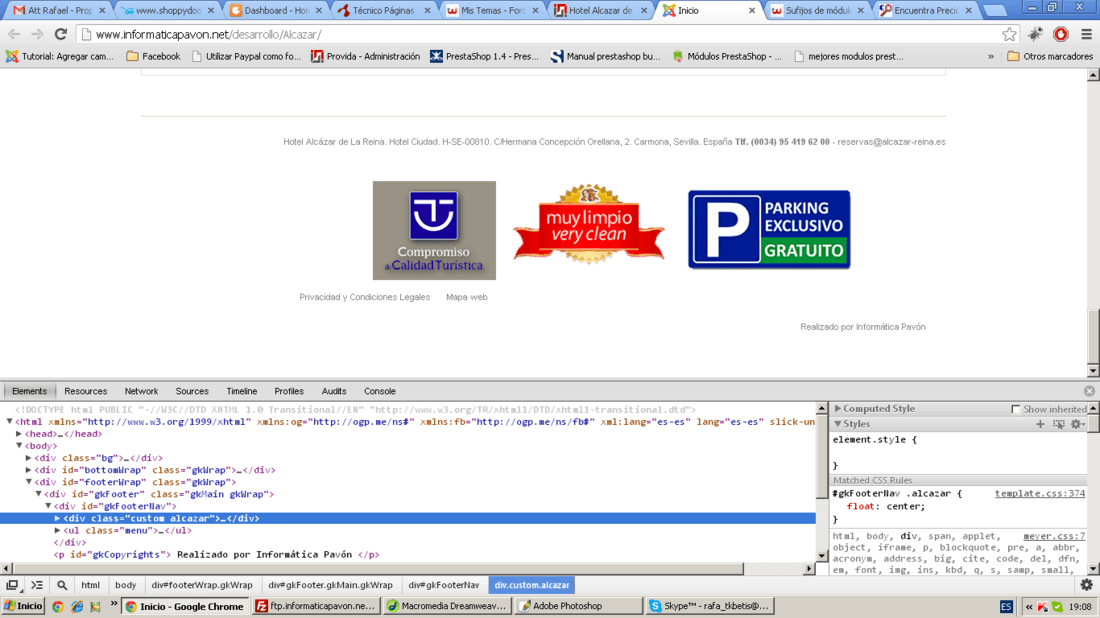1100x618 pixels.
Task: Open the Audits tab
Action: click(x=334, y=391)
